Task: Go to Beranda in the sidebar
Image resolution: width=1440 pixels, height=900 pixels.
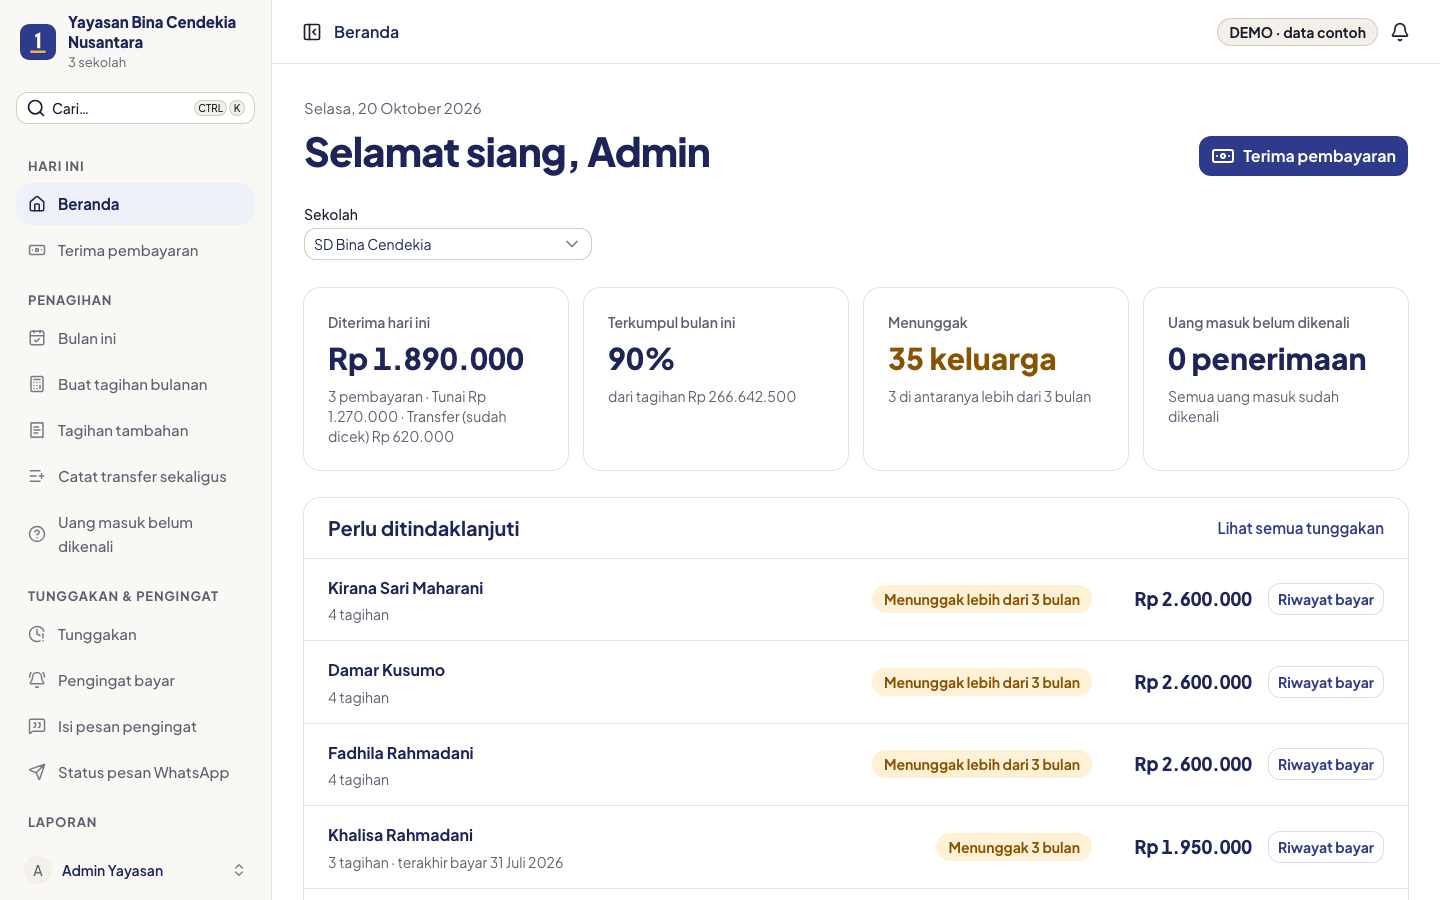Action: point(136,204)
